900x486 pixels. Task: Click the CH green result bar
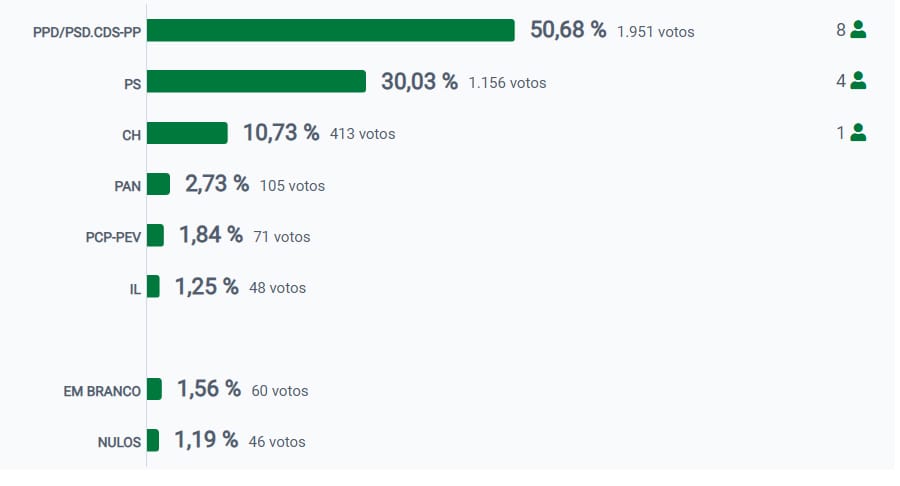[187, 133]
